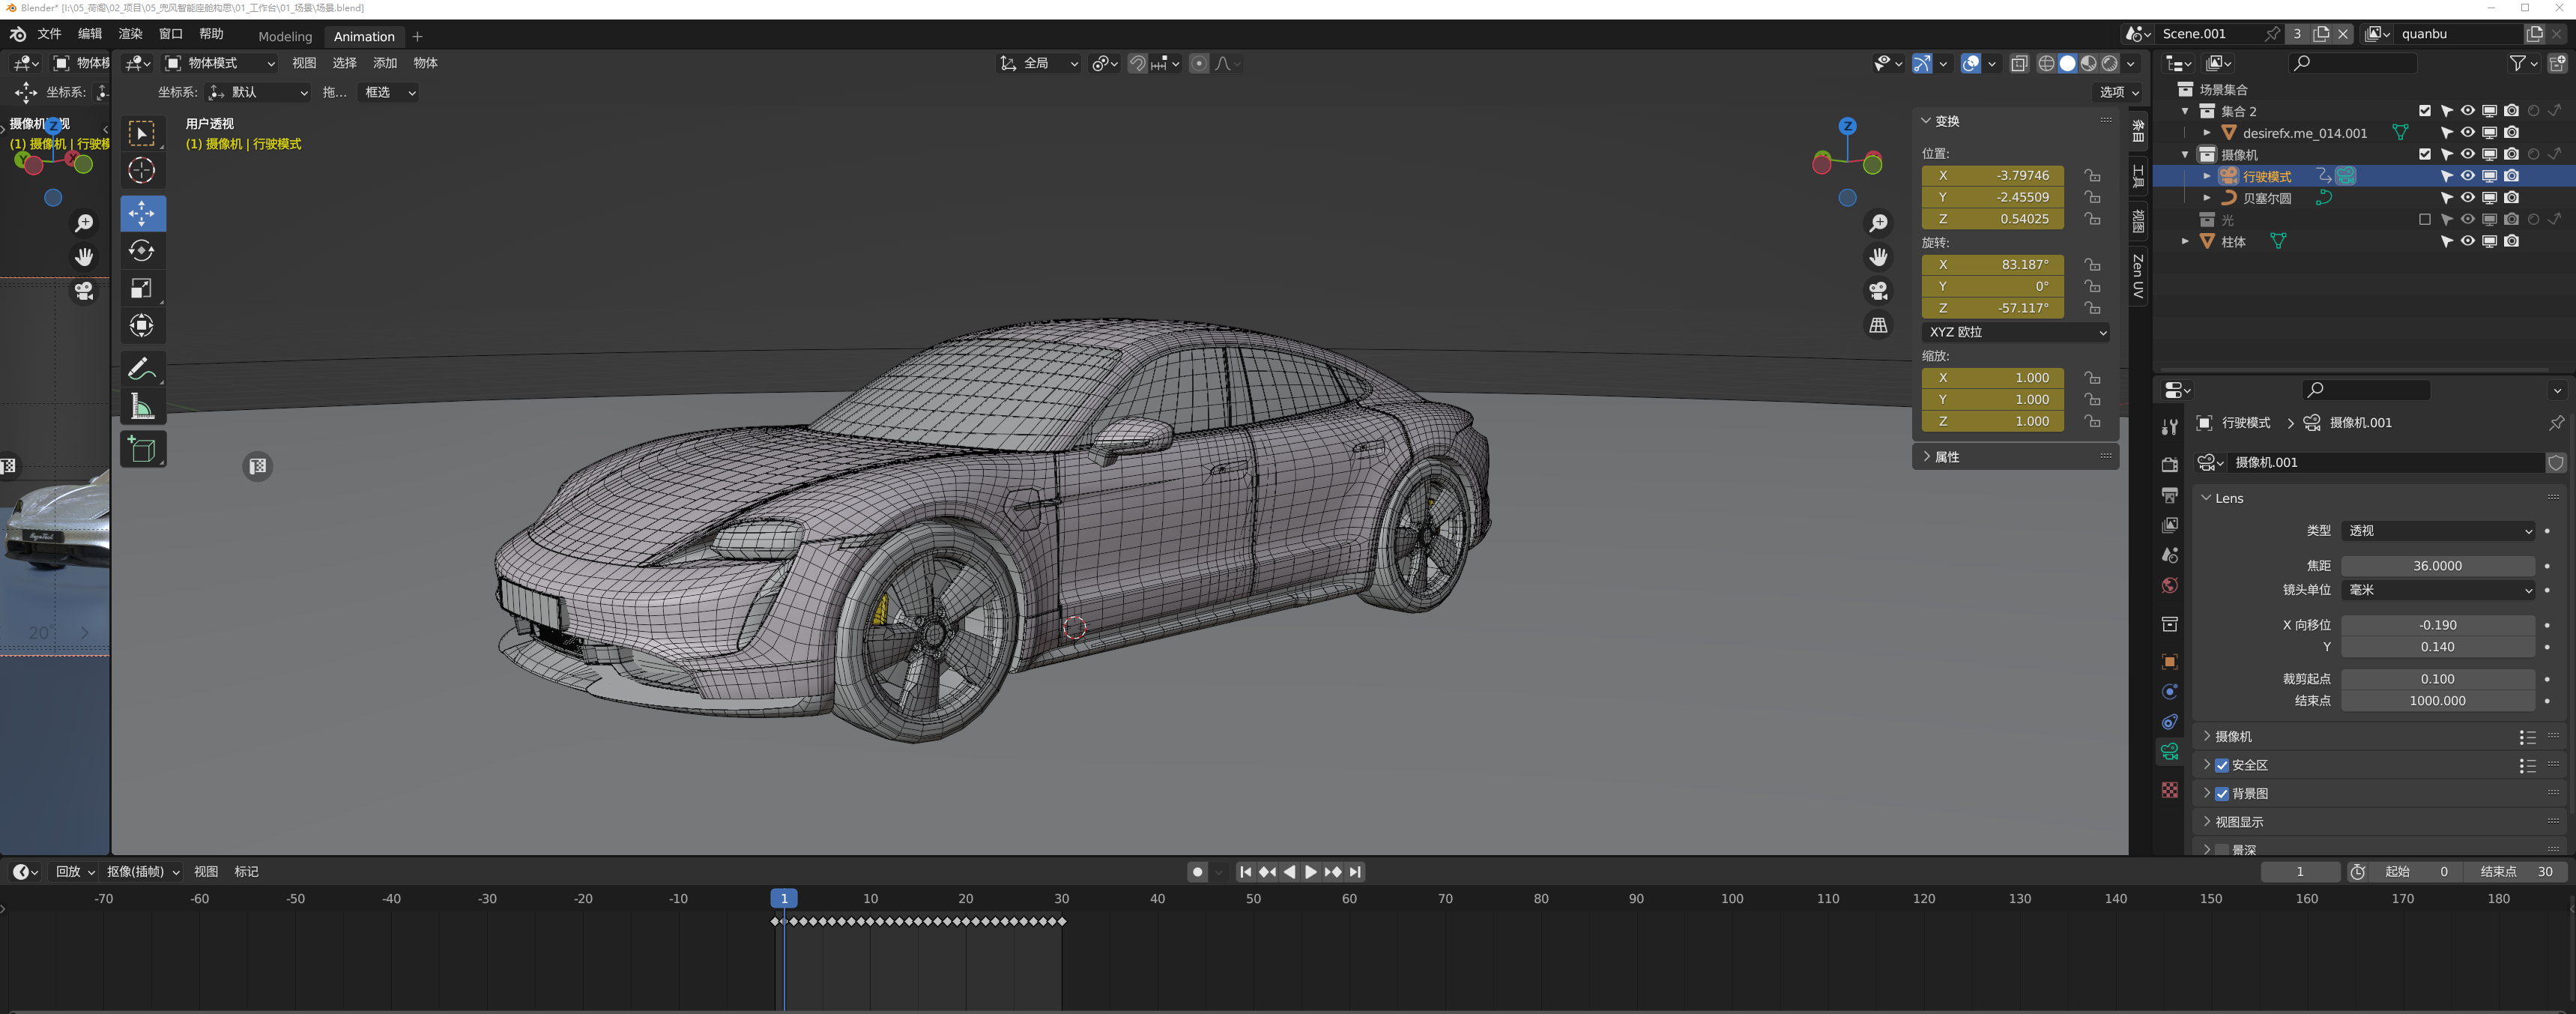
Task: Open the 文件 menu
Action: (x=49, y=34)
